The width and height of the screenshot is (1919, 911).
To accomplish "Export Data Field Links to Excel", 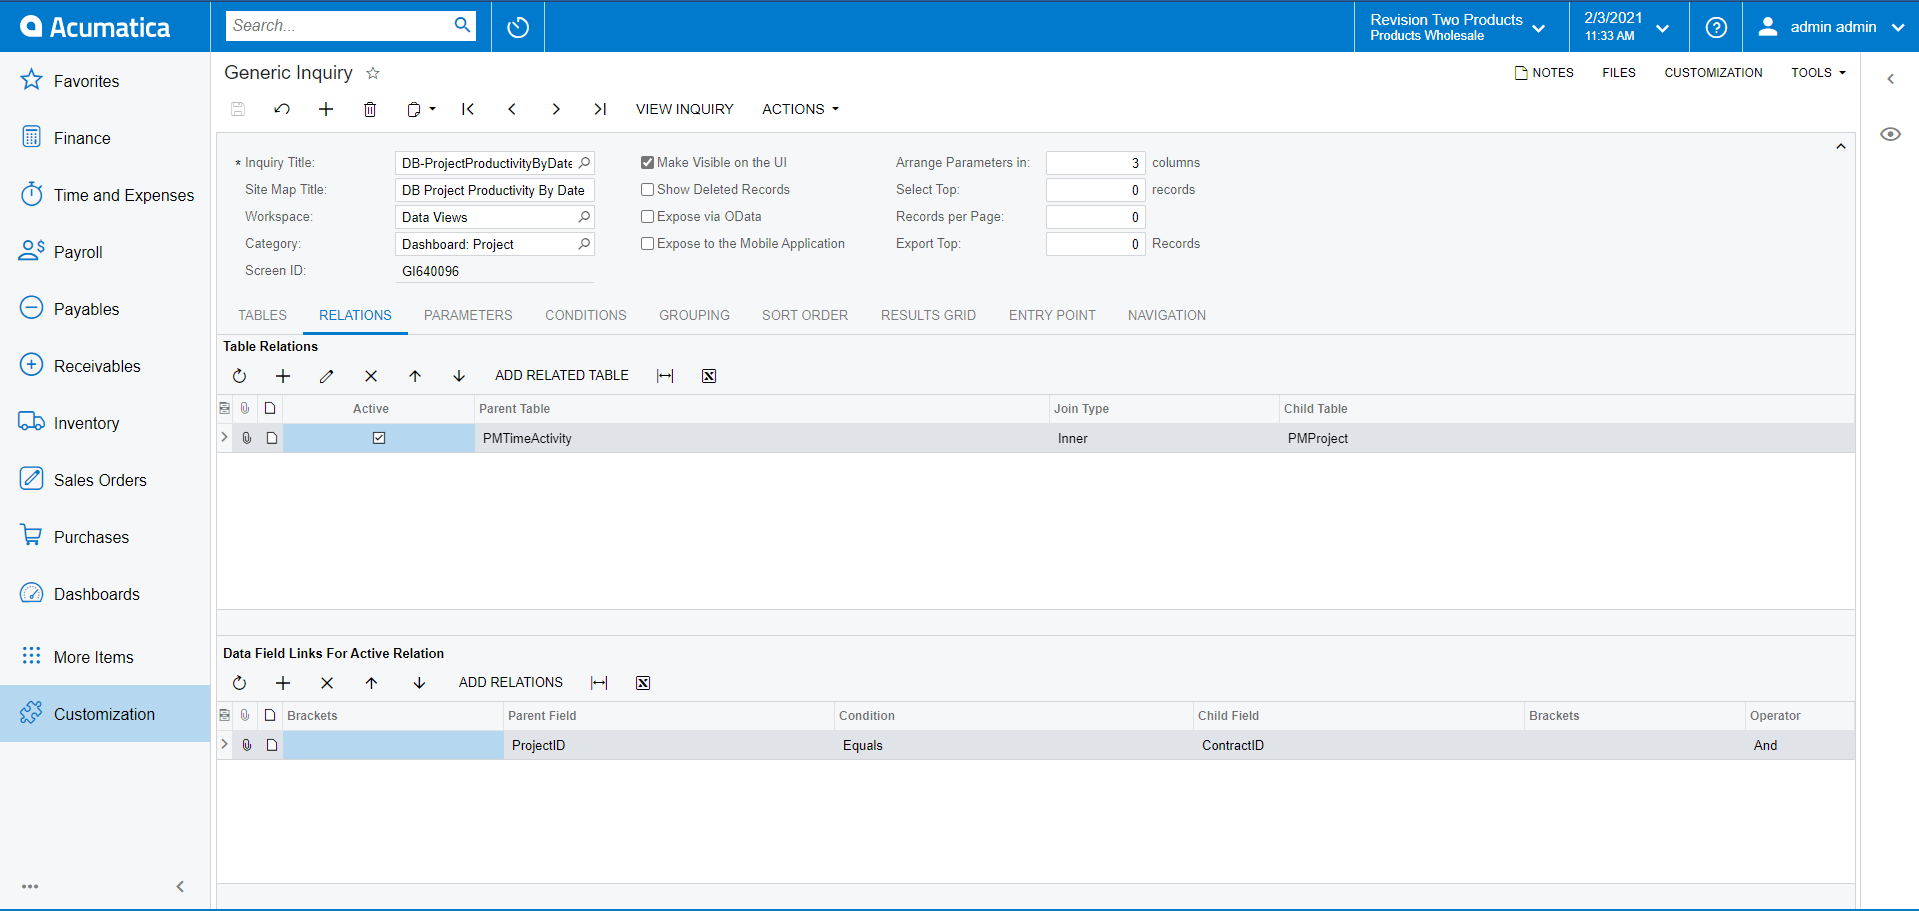I will 643,683.
